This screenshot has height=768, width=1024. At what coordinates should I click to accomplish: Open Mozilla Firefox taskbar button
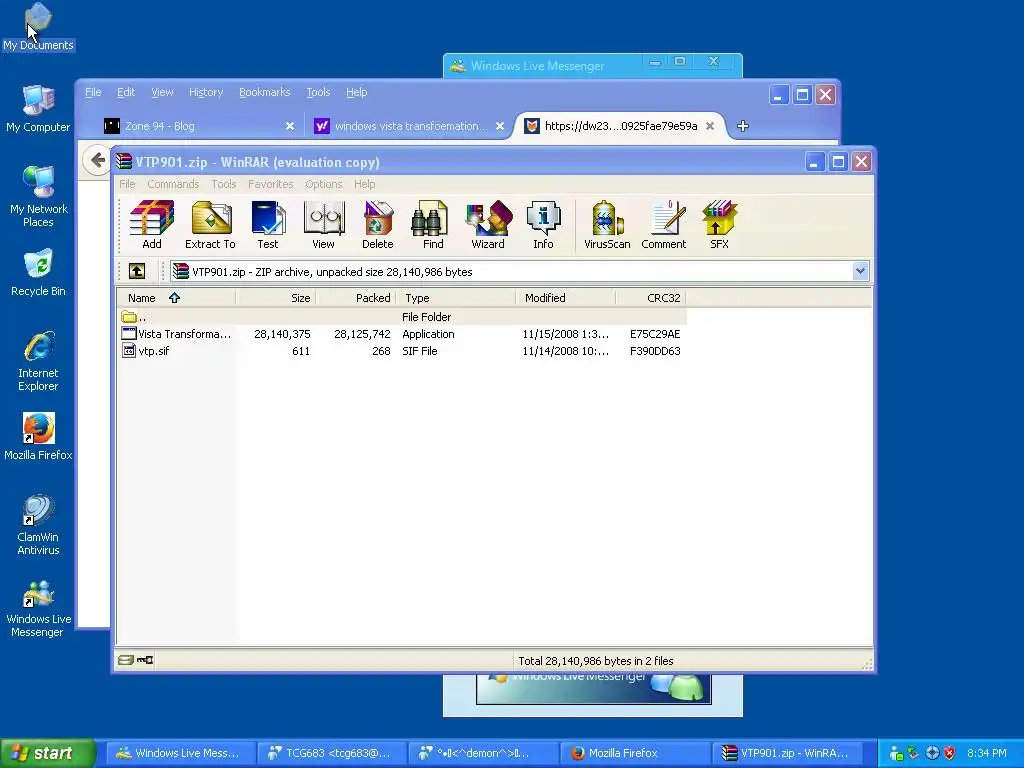(x=633, y=753)
